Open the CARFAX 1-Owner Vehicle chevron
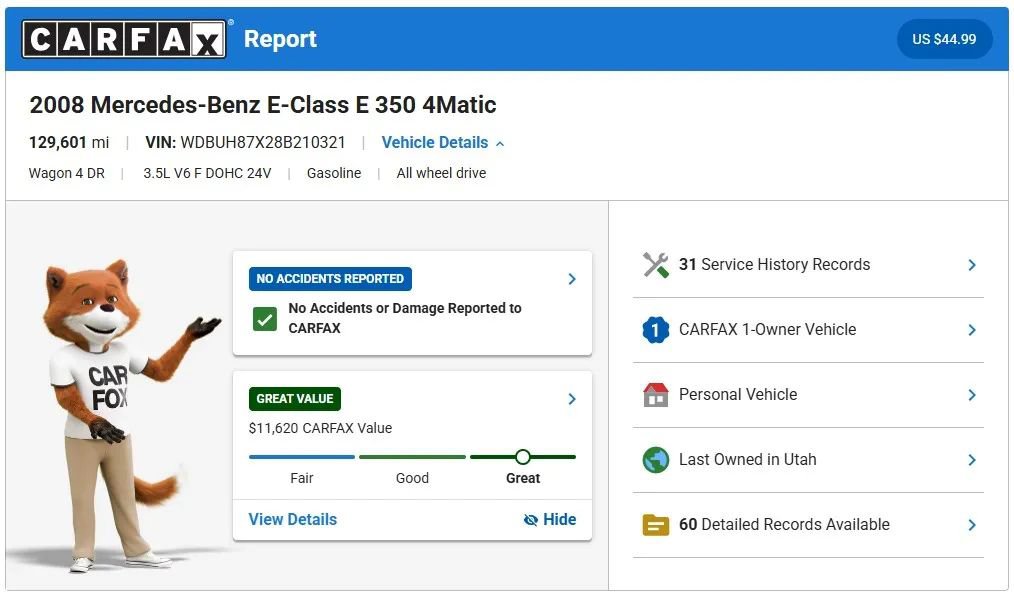The width and height of the screenshot is (1014, 597). click(x=972, y=330)
